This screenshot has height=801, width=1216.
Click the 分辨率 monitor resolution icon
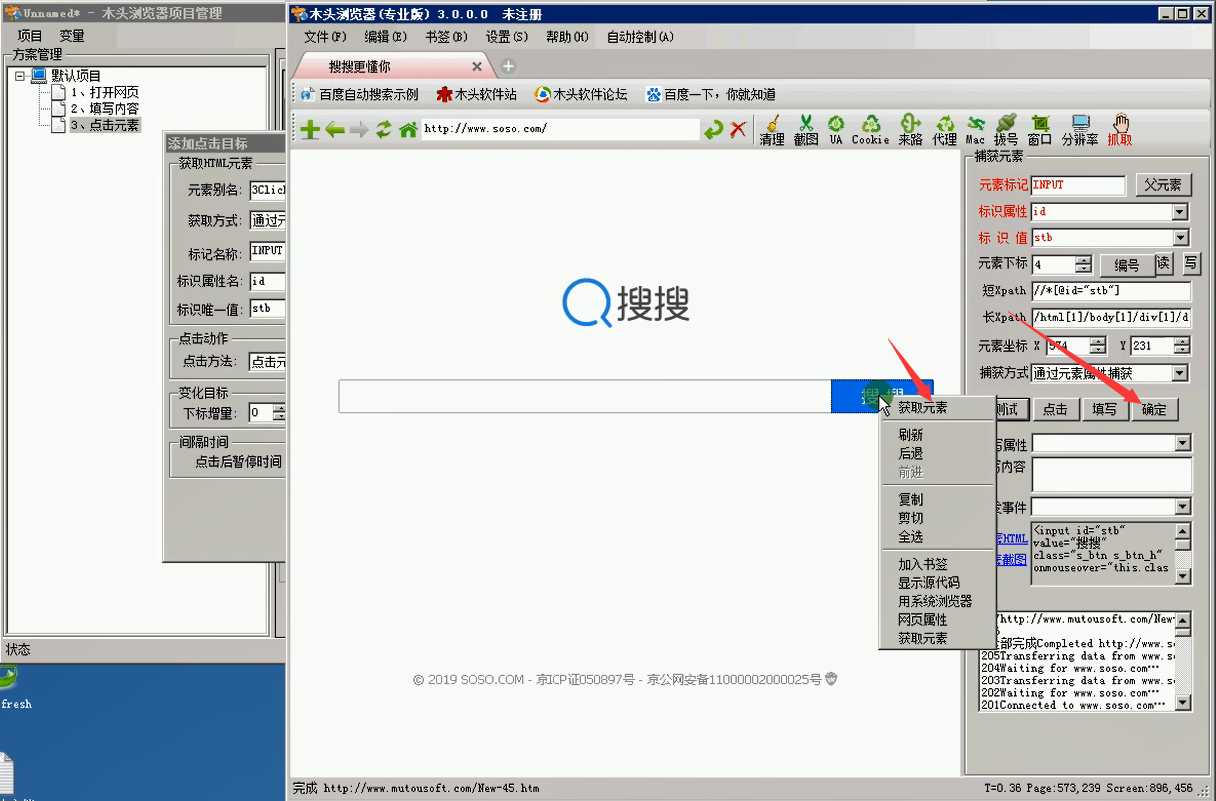[1080, 130]
